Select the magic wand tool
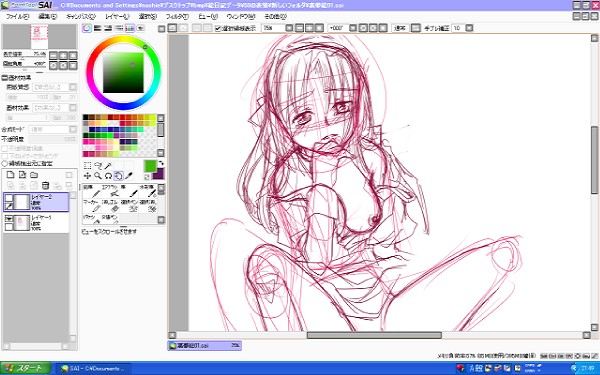Screen dimensions: 600x375 click(108, 165)
